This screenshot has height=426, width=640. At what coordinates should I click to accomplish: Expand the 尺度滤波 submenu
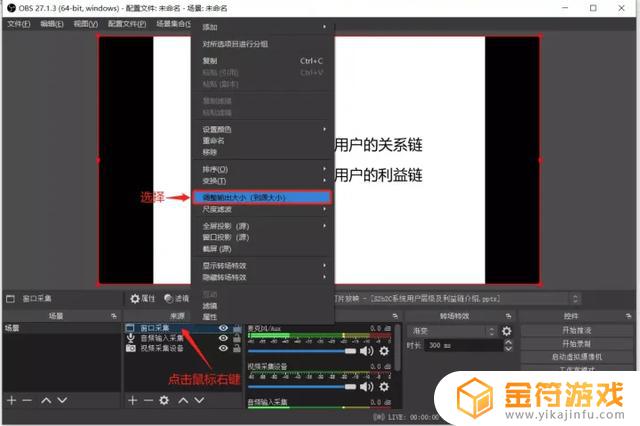point(262,209)
